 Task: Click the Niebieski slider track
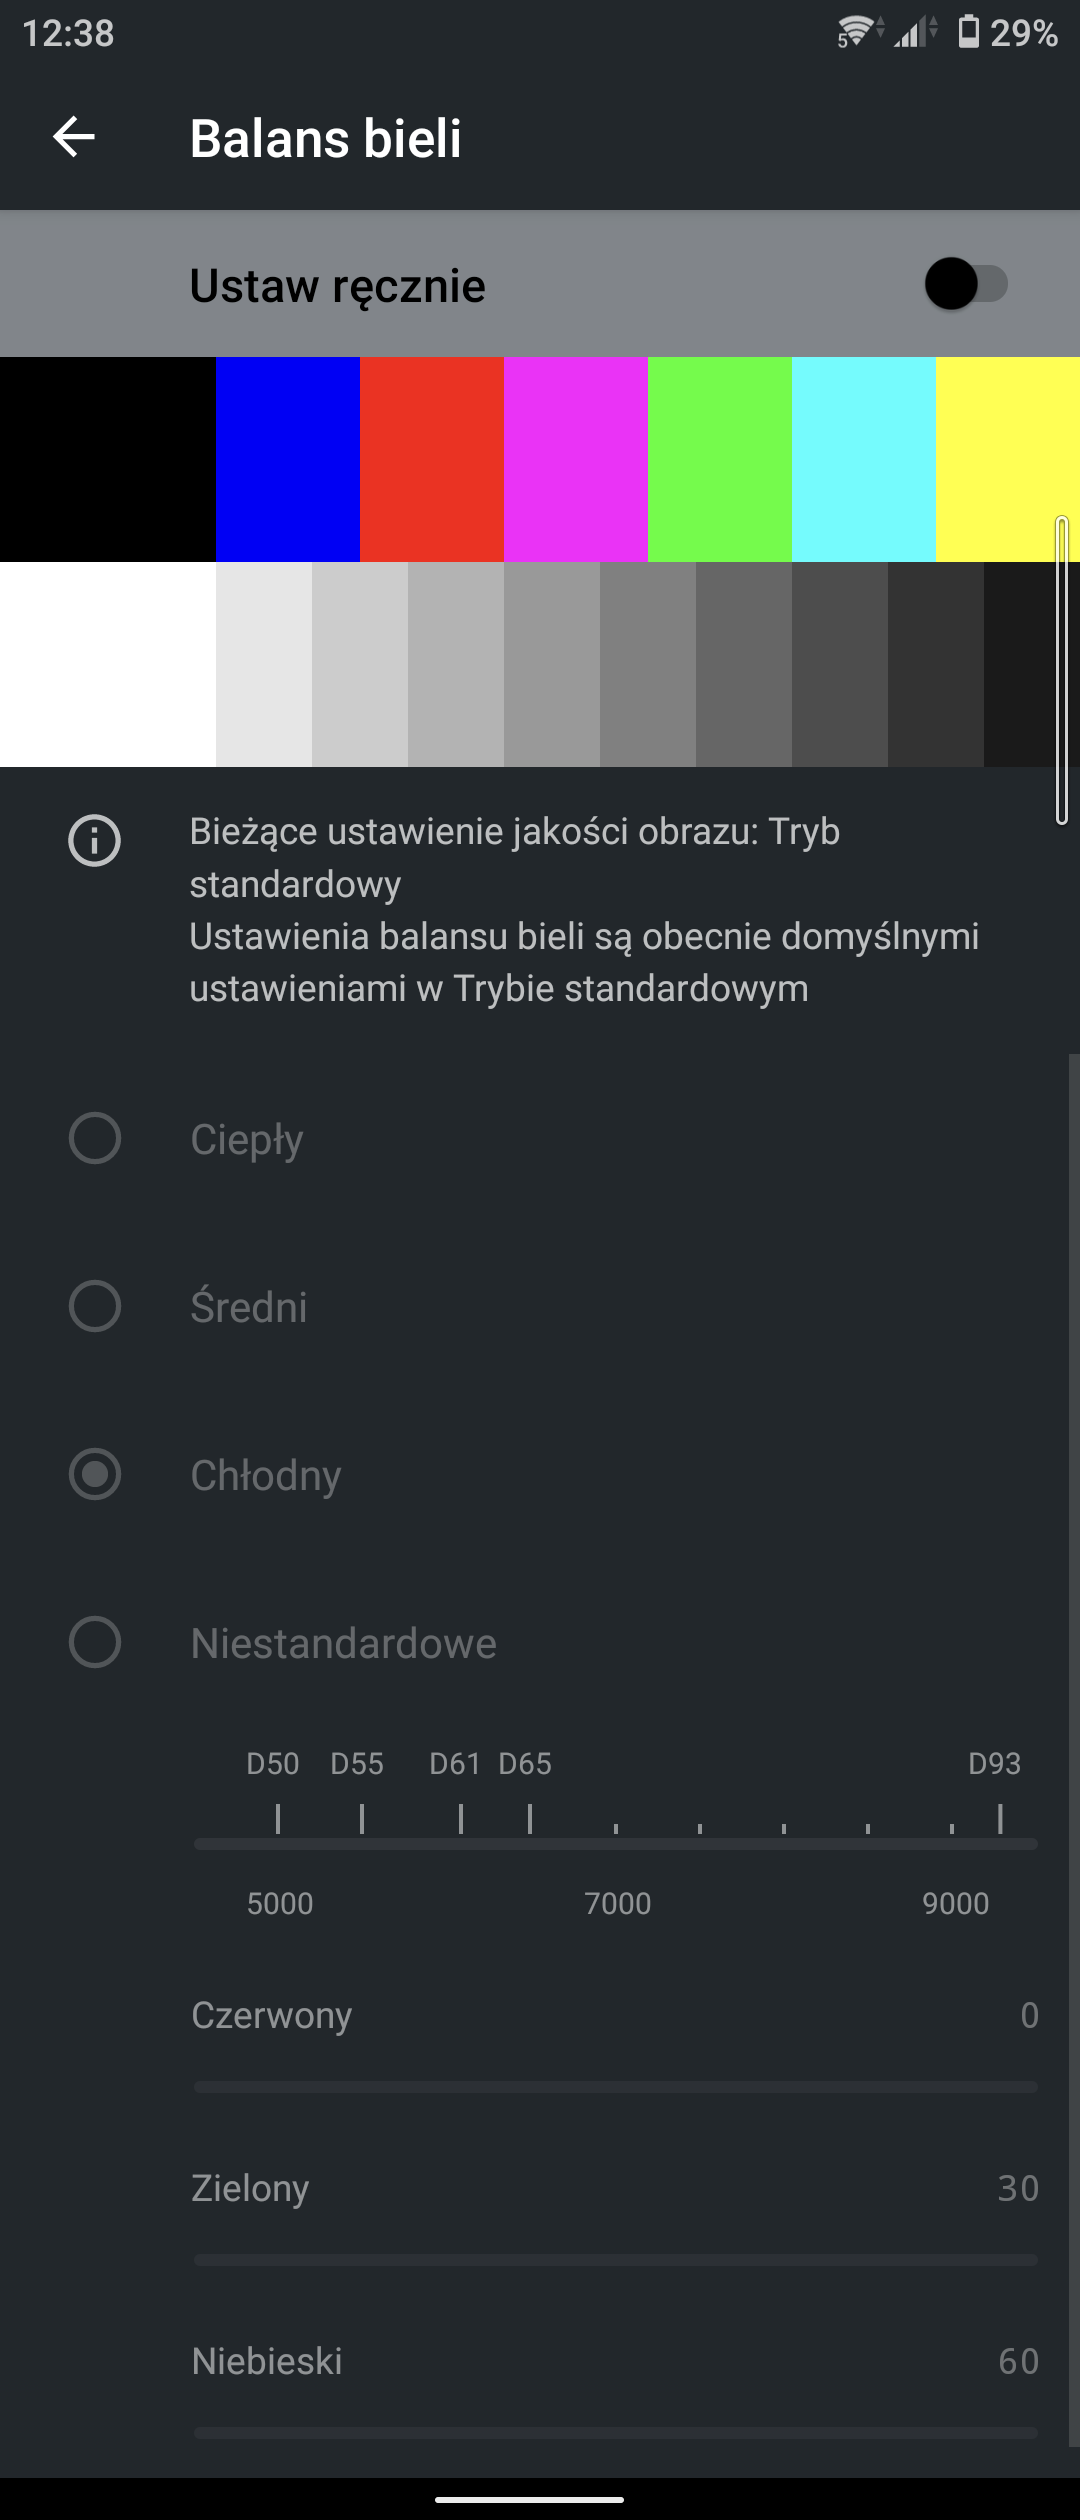point(615,2432)
